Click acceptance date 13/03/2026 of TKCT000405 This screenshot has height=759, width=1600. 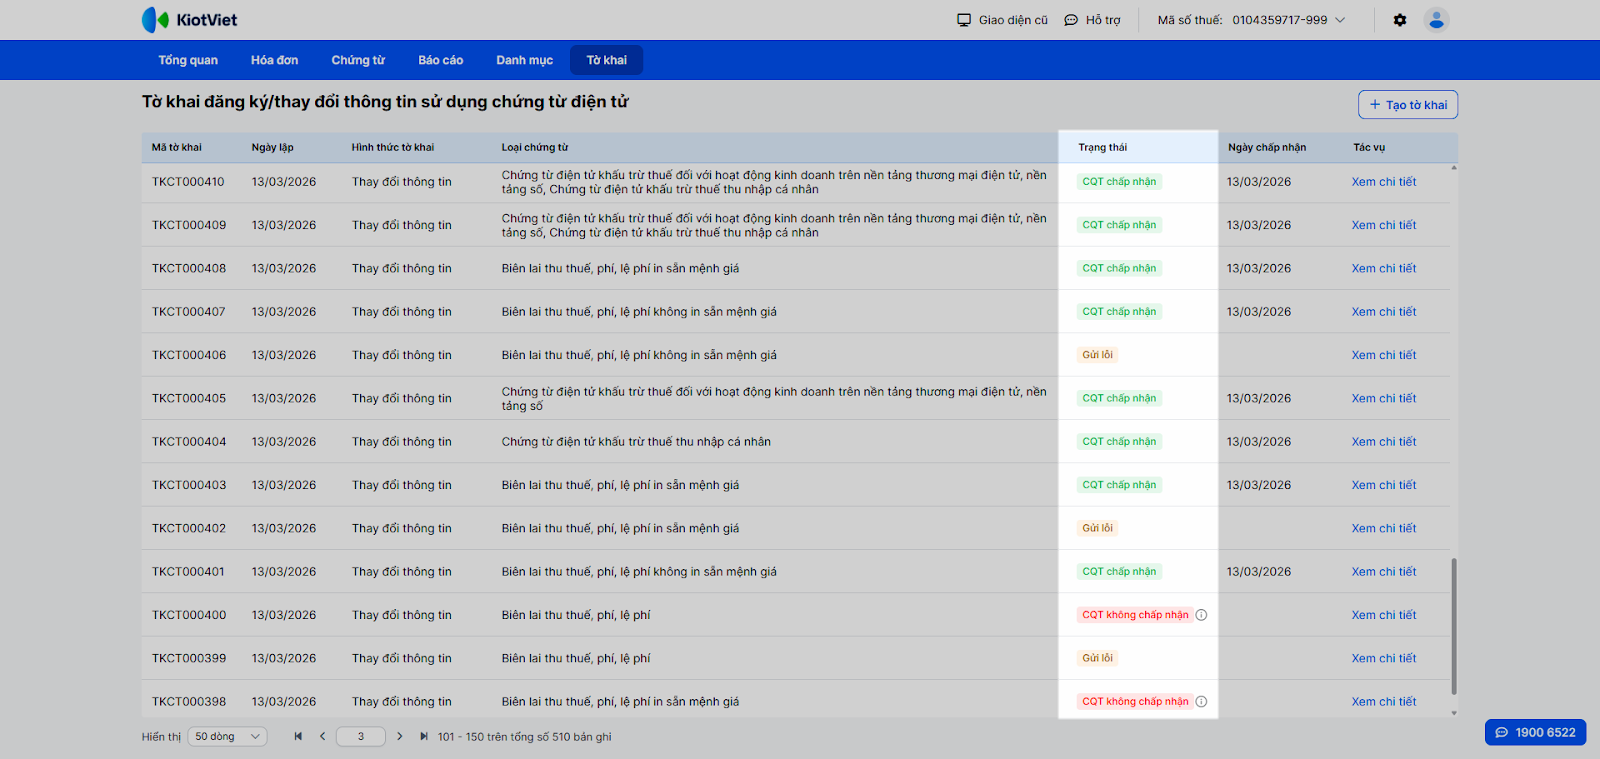click(x=1259, y=398)
